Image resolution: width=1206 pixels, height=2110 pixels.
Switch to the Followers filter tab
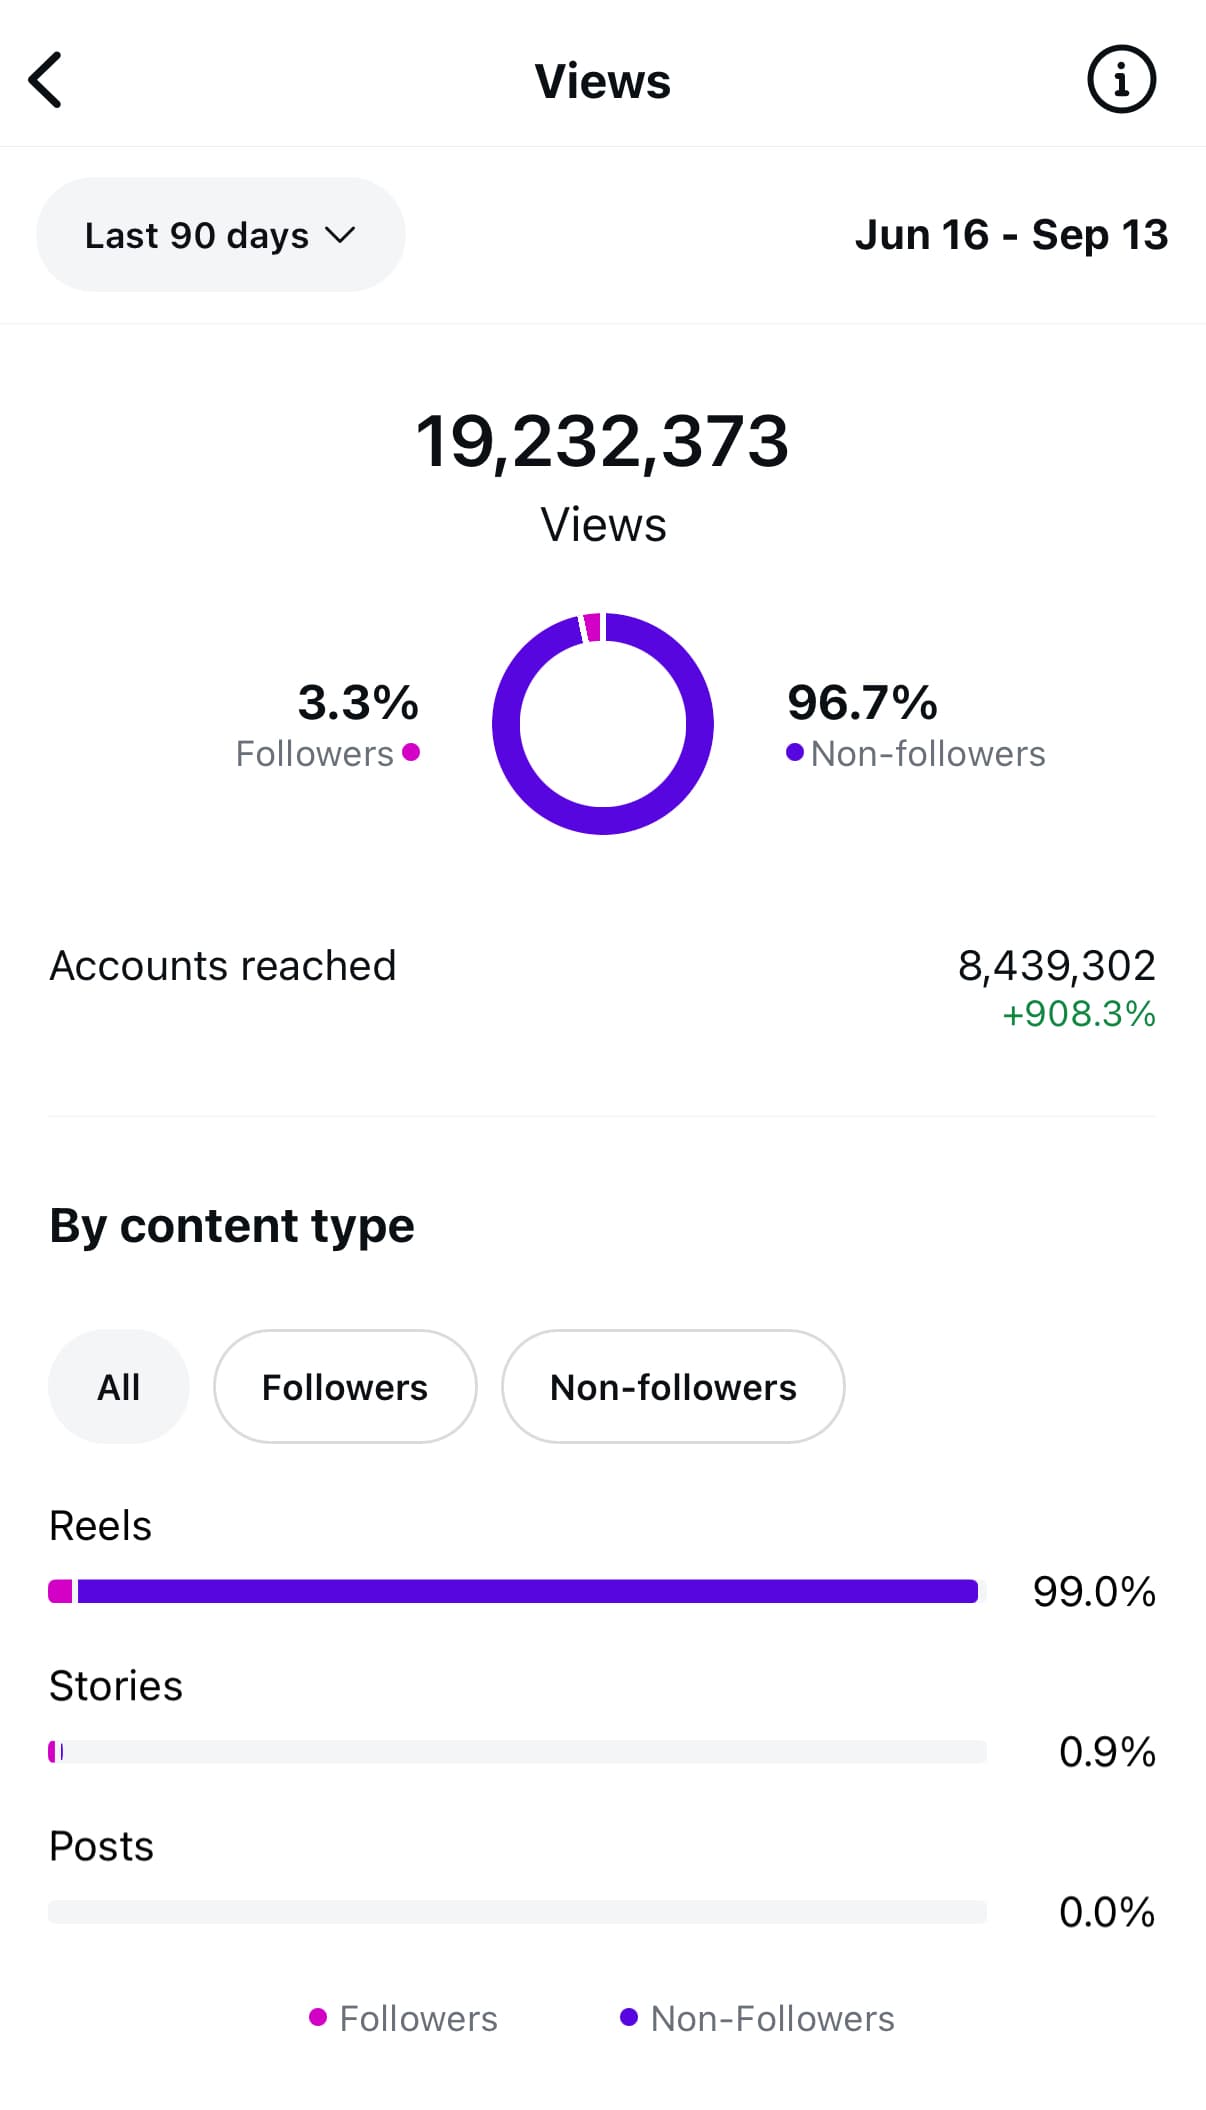(344, 1387)
